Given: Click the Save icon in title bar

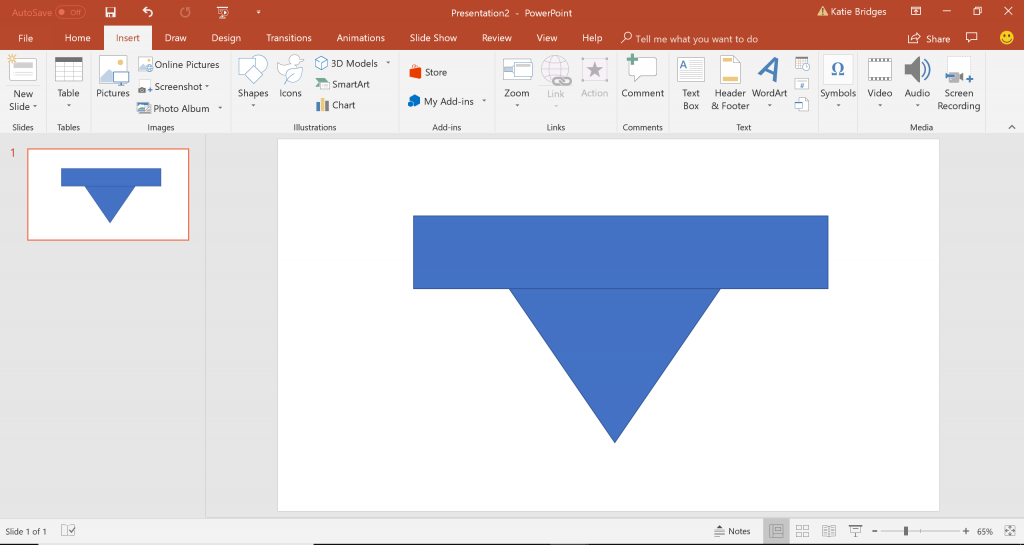Looking at the screenshot, I should point(110,12).
